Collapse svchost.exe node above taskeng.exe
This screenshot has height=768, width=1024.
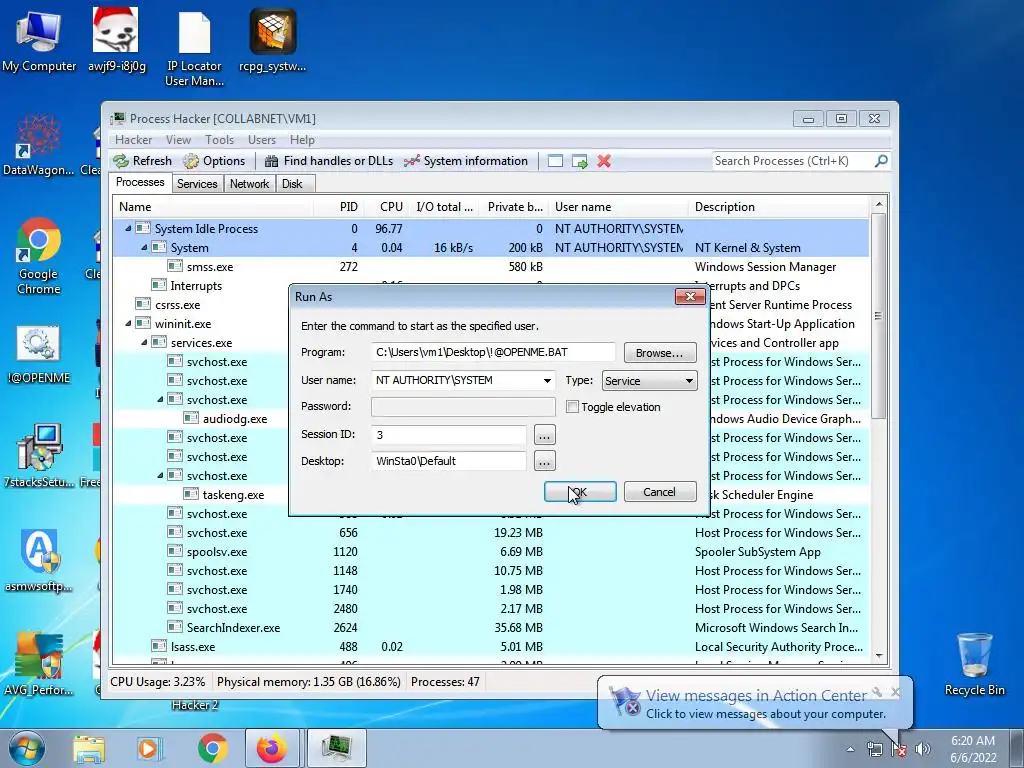[x=161, y=475]
